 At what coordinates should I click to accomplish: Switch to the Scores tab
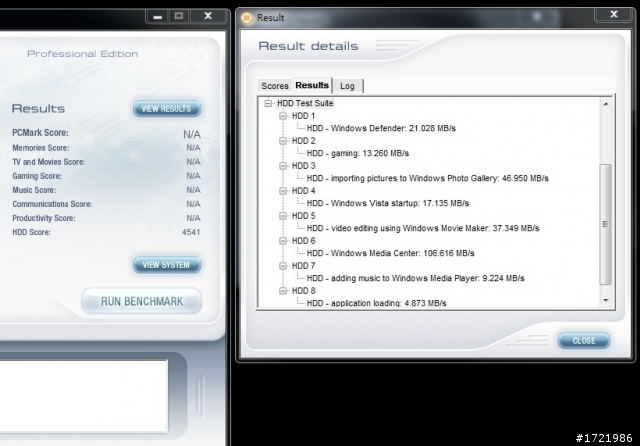pyautogui.click(x=275, y=86)
